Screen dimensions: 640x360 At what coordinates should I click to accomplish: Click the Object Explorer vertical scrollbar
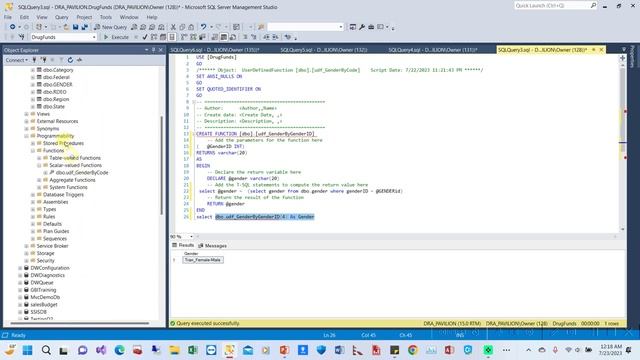point(162,165)
